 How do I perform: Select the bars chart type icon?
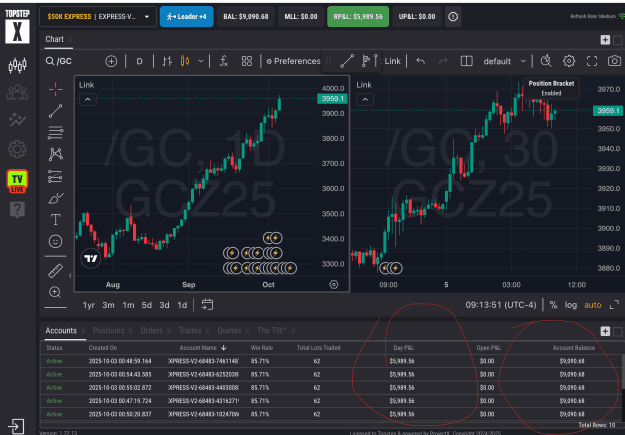pos(167,61)
